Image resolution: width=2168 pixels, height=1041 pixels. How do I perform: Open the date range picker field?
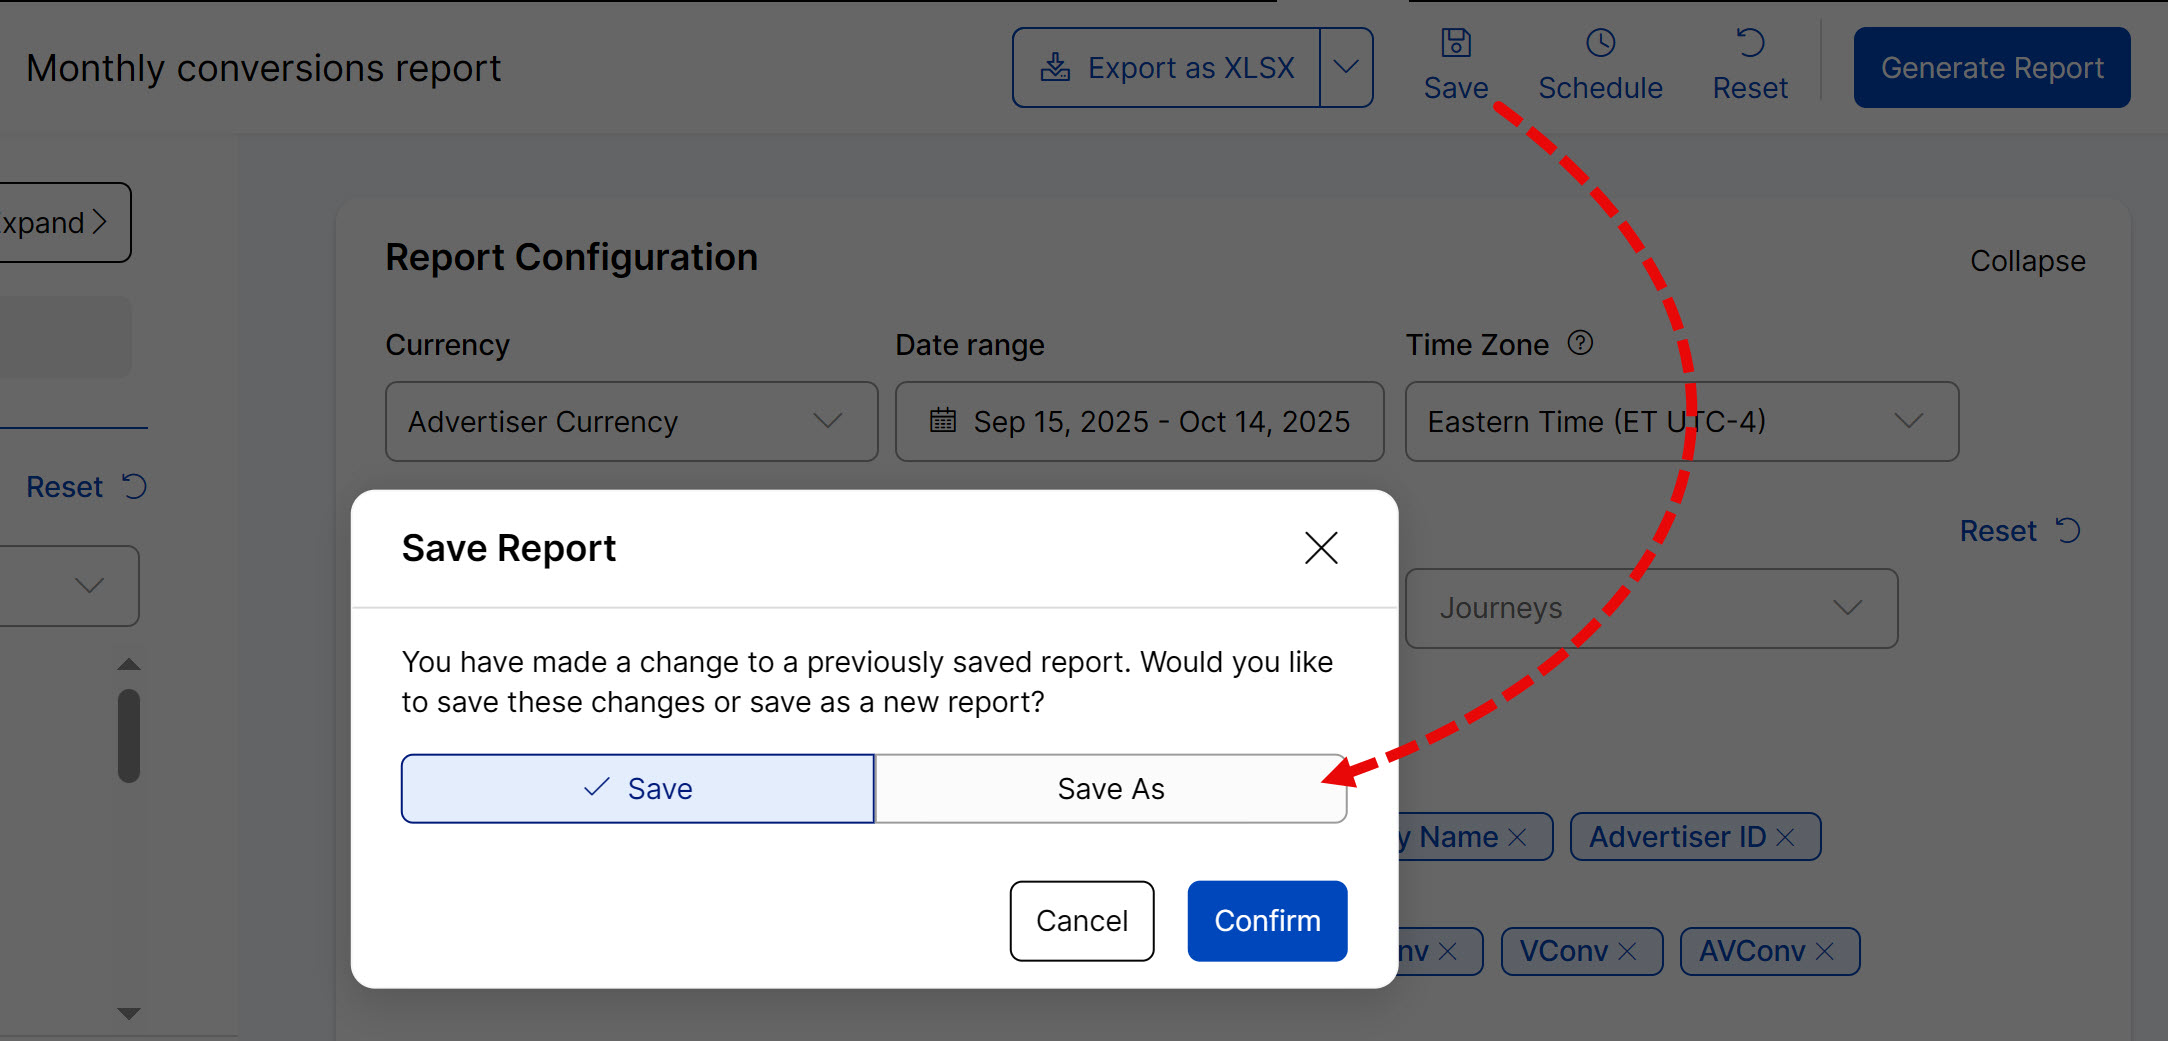pos(1139,421)
